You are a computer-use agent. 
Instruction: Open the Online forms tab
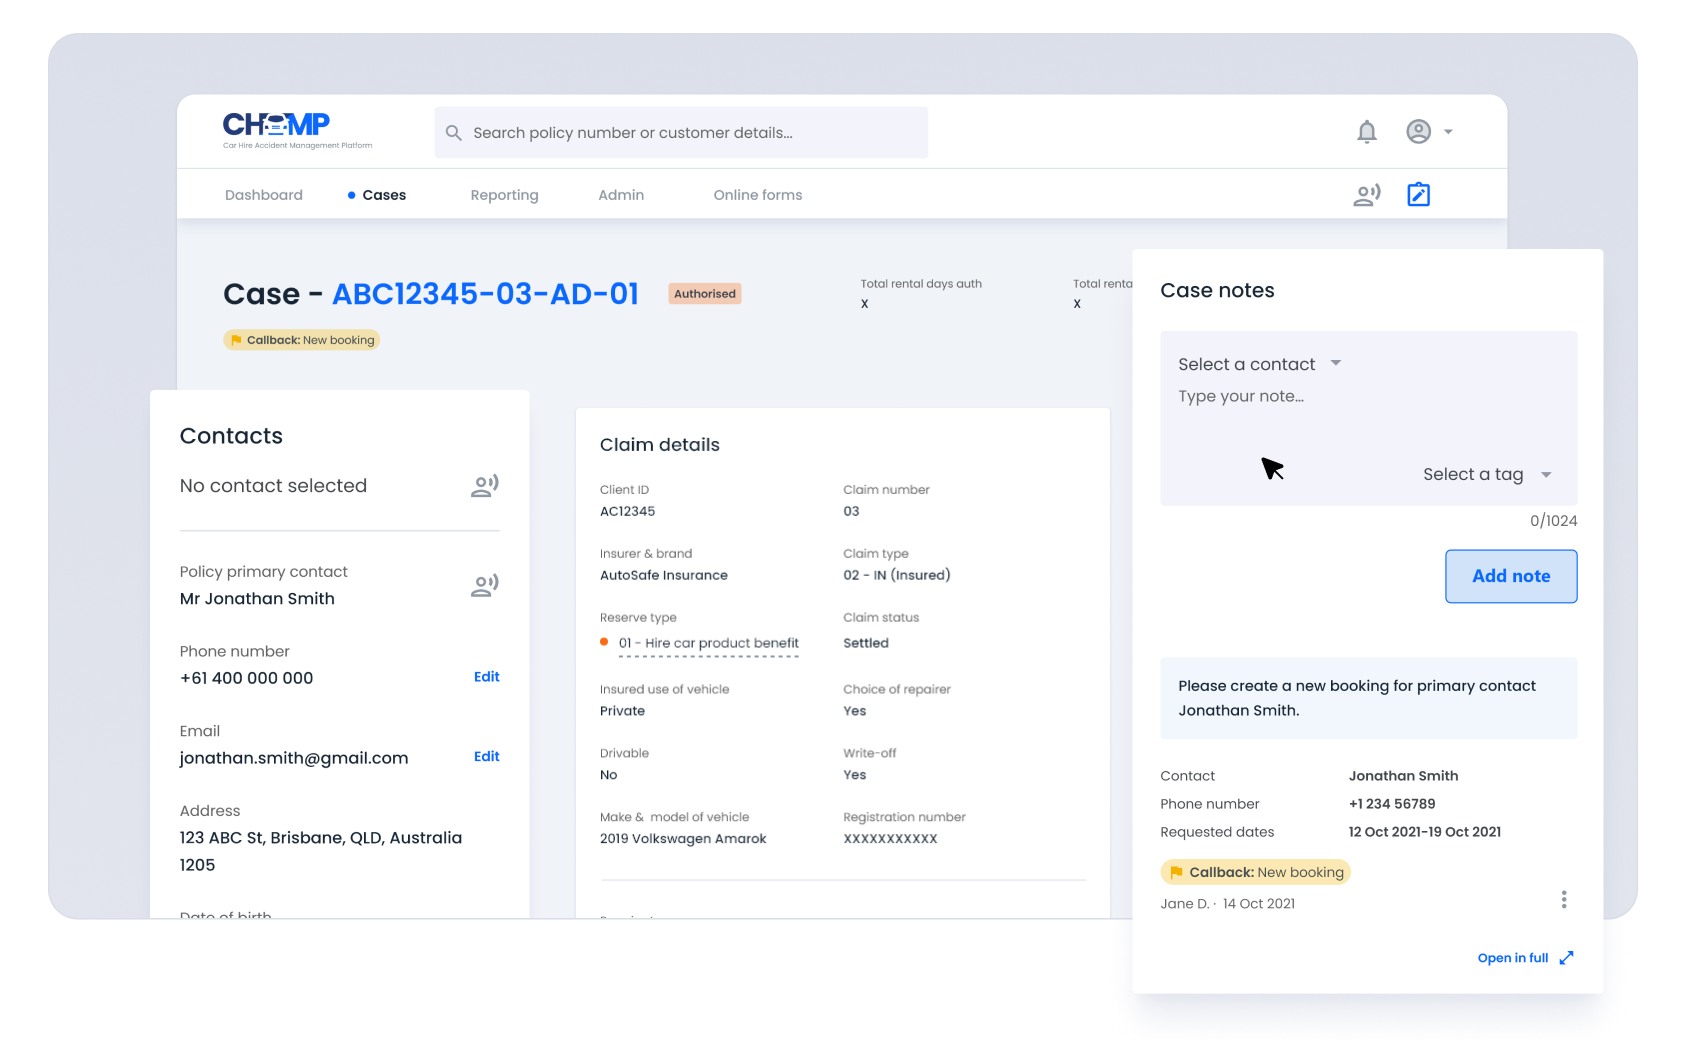(x=757, y=195)
